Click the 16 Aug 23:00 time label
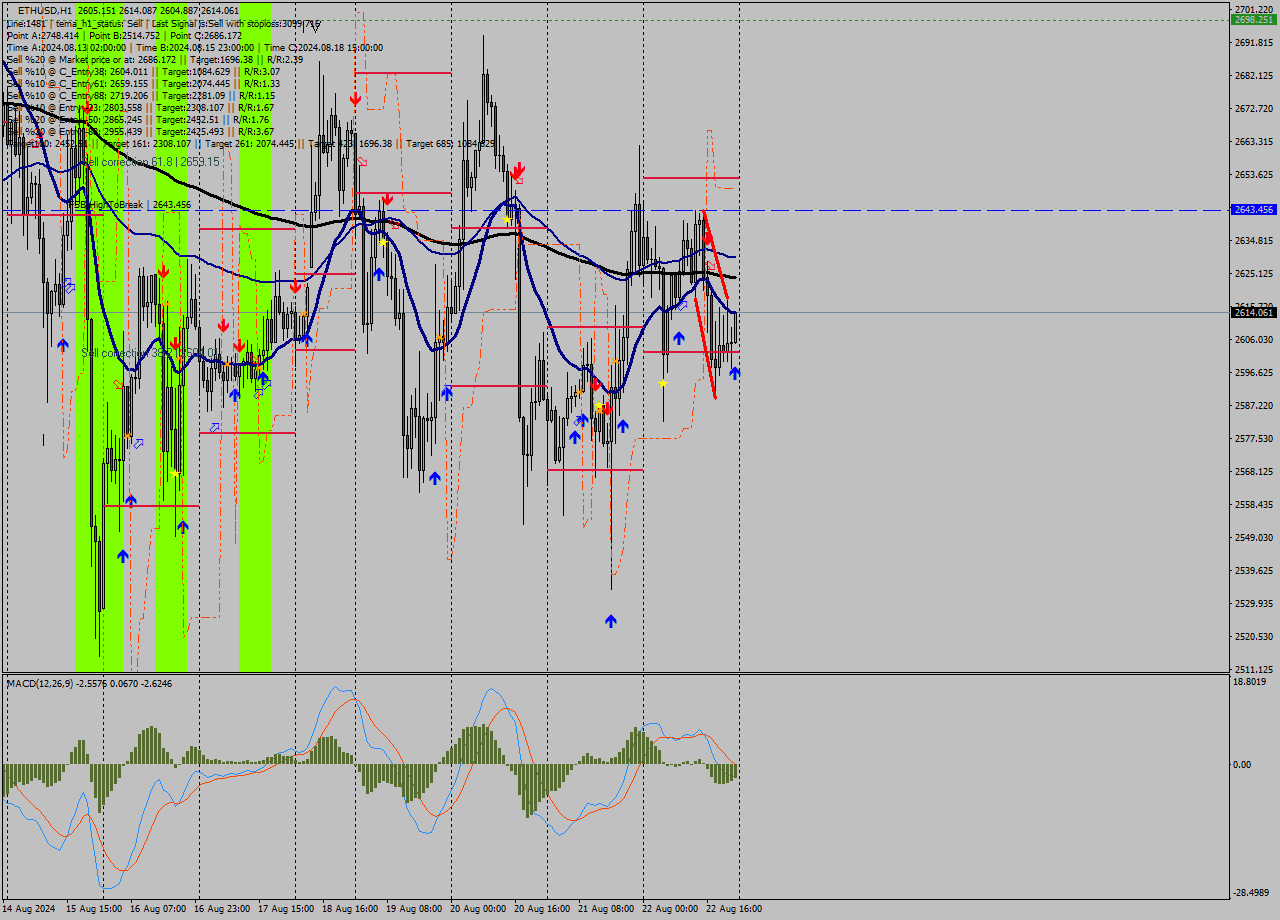 pyautogui.click(x=222, y=909)
